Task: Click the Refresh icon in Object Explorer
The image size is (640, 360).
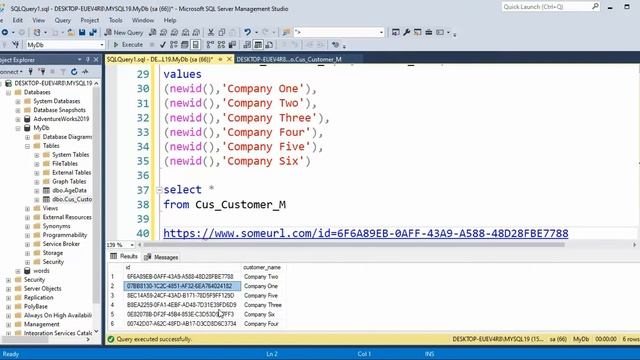Action: (x=74, y=72)
